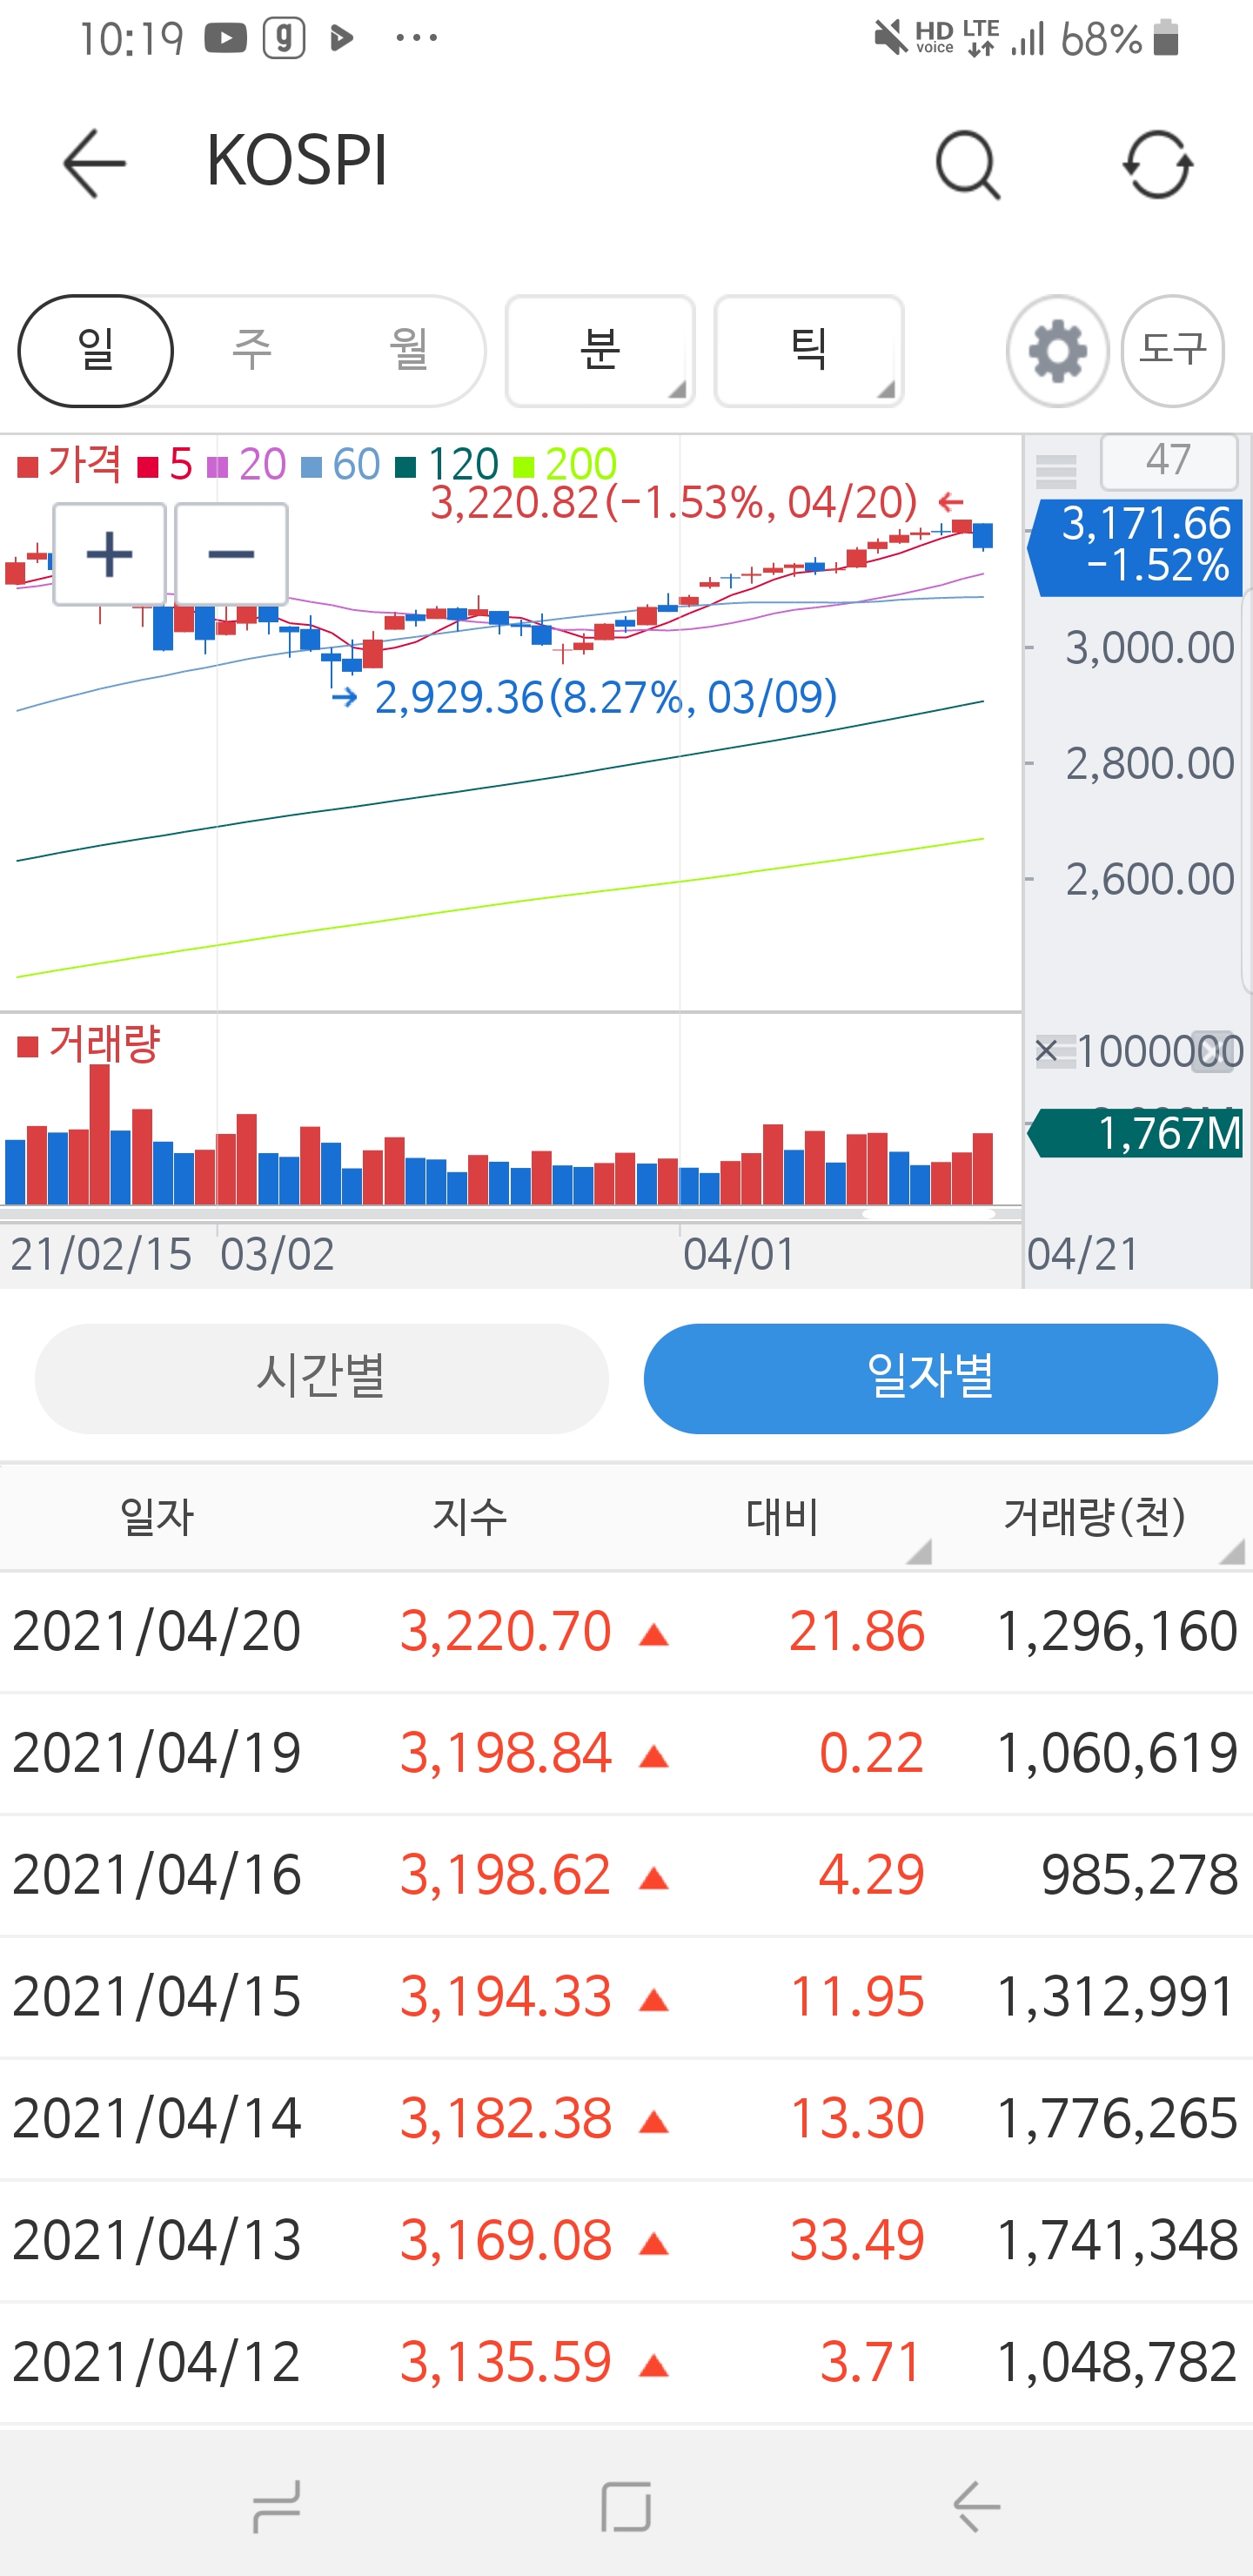Screen dimensions: 1253x2576
Task: Toggle the 200-day moving average legend
Action: [x=565, y=465]
